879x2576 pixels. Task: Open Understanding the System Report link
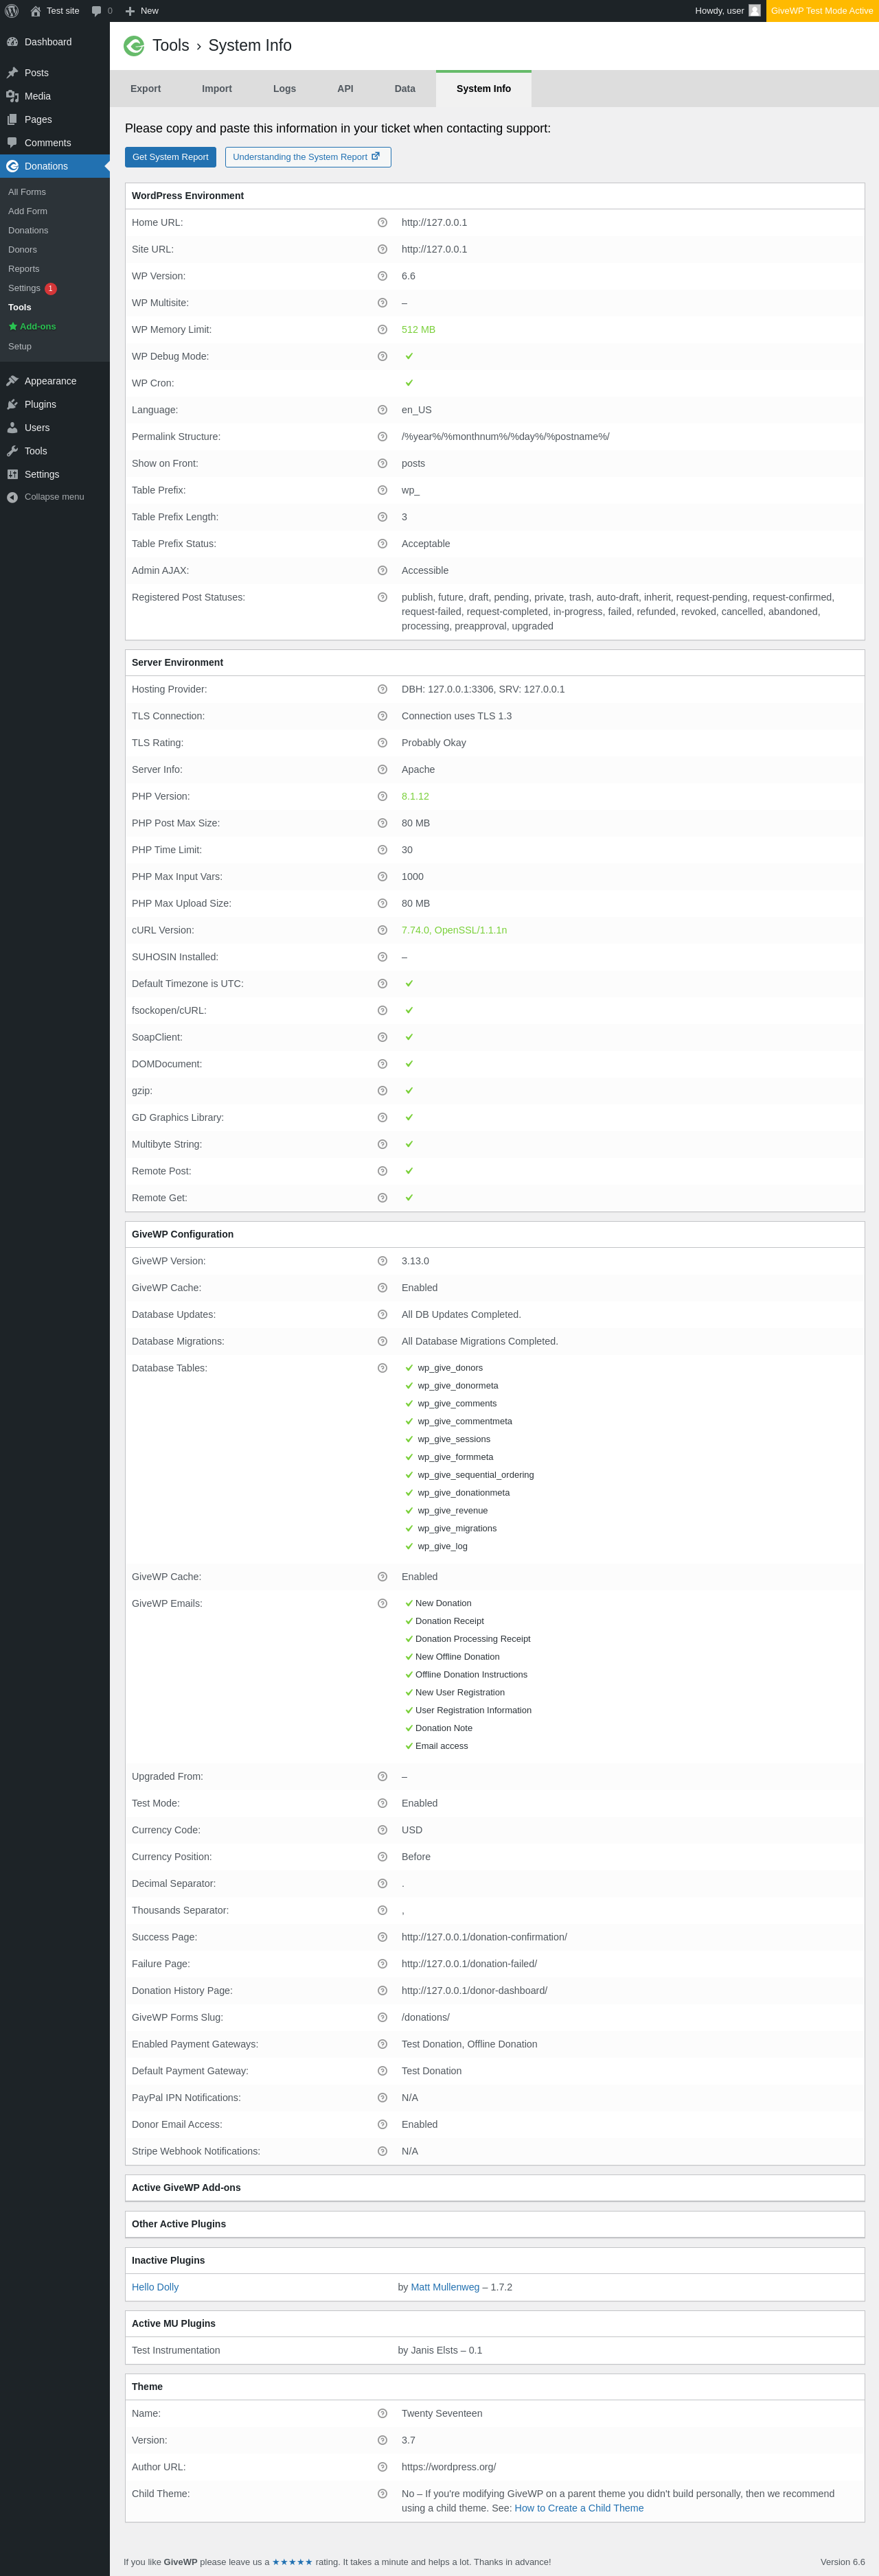point(307,157)
